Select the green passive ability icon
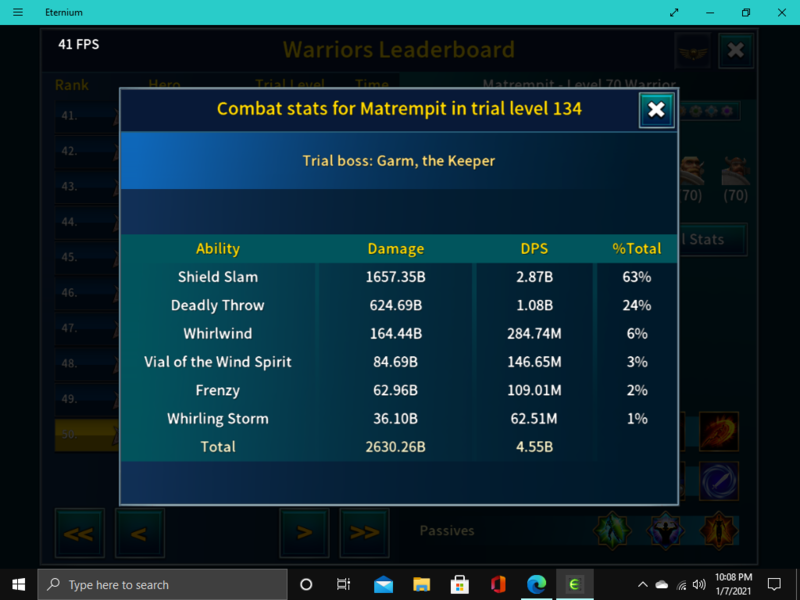 tap(612, 530)
